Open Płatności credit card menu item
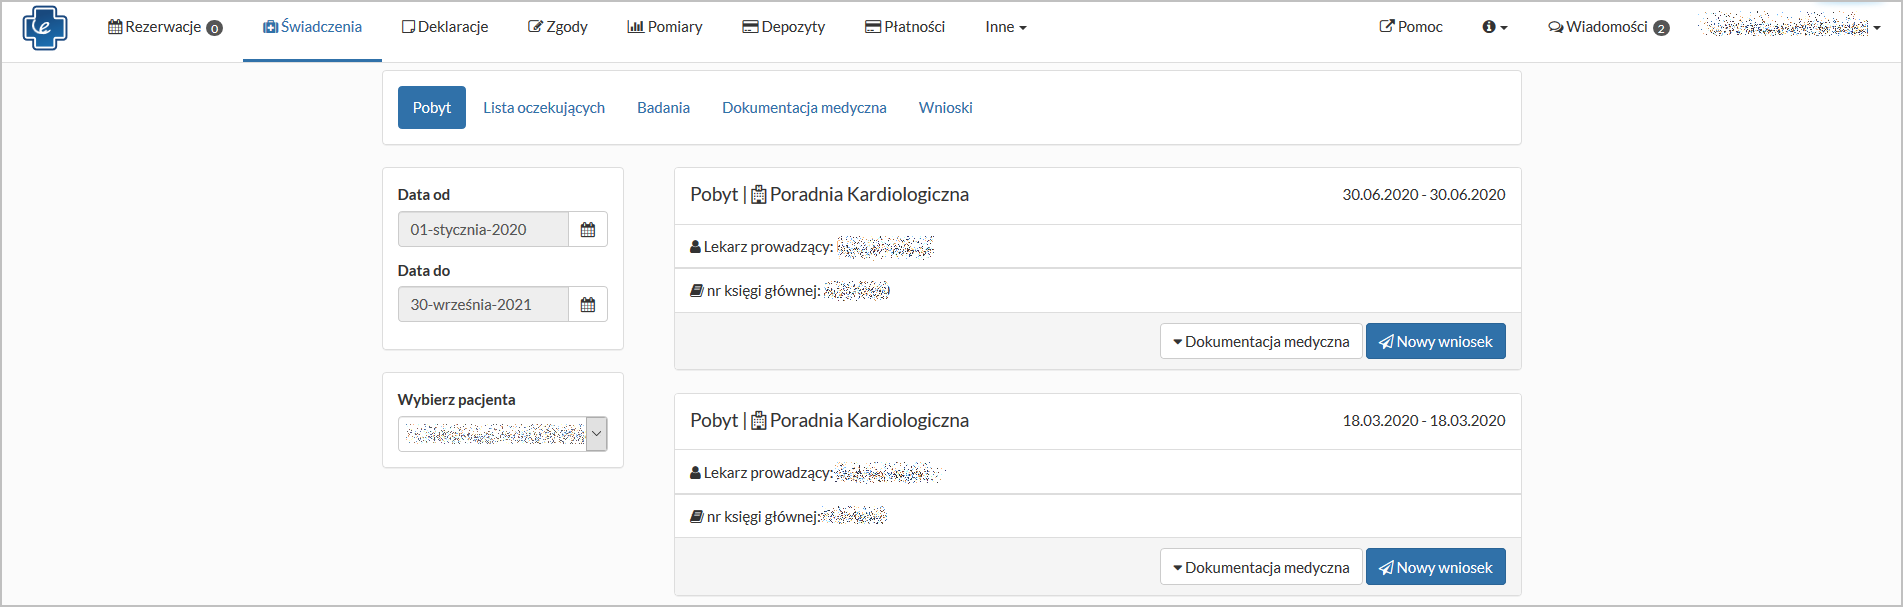The image size is (1903, 607). [905, 27]
